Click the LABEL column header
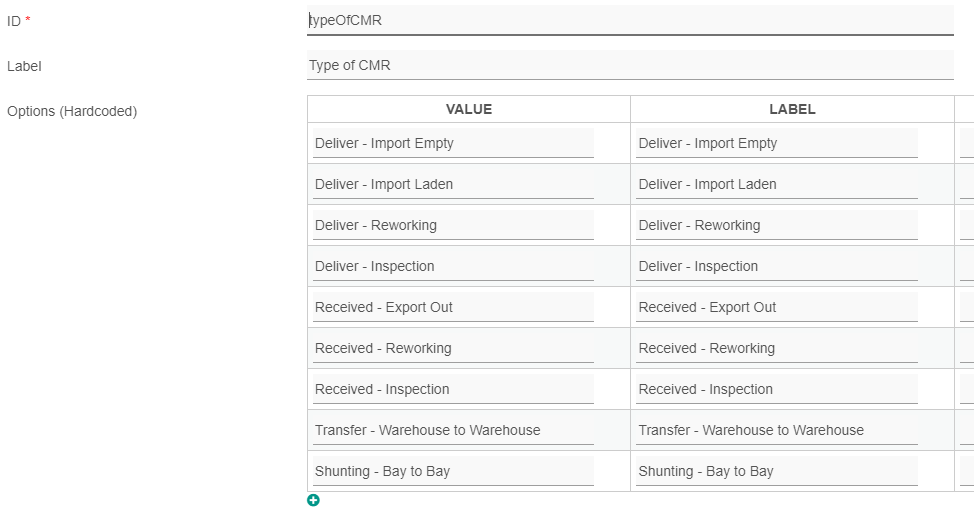974x518 pixels. [792, 109]
